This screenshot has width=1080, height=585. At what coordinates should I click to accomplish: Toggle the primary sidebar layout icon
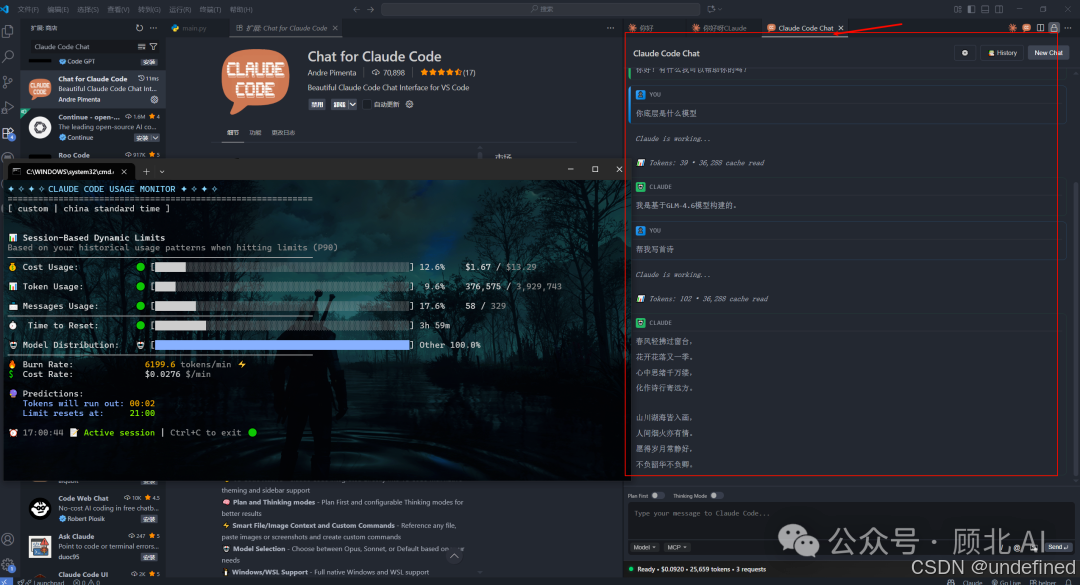971,9
